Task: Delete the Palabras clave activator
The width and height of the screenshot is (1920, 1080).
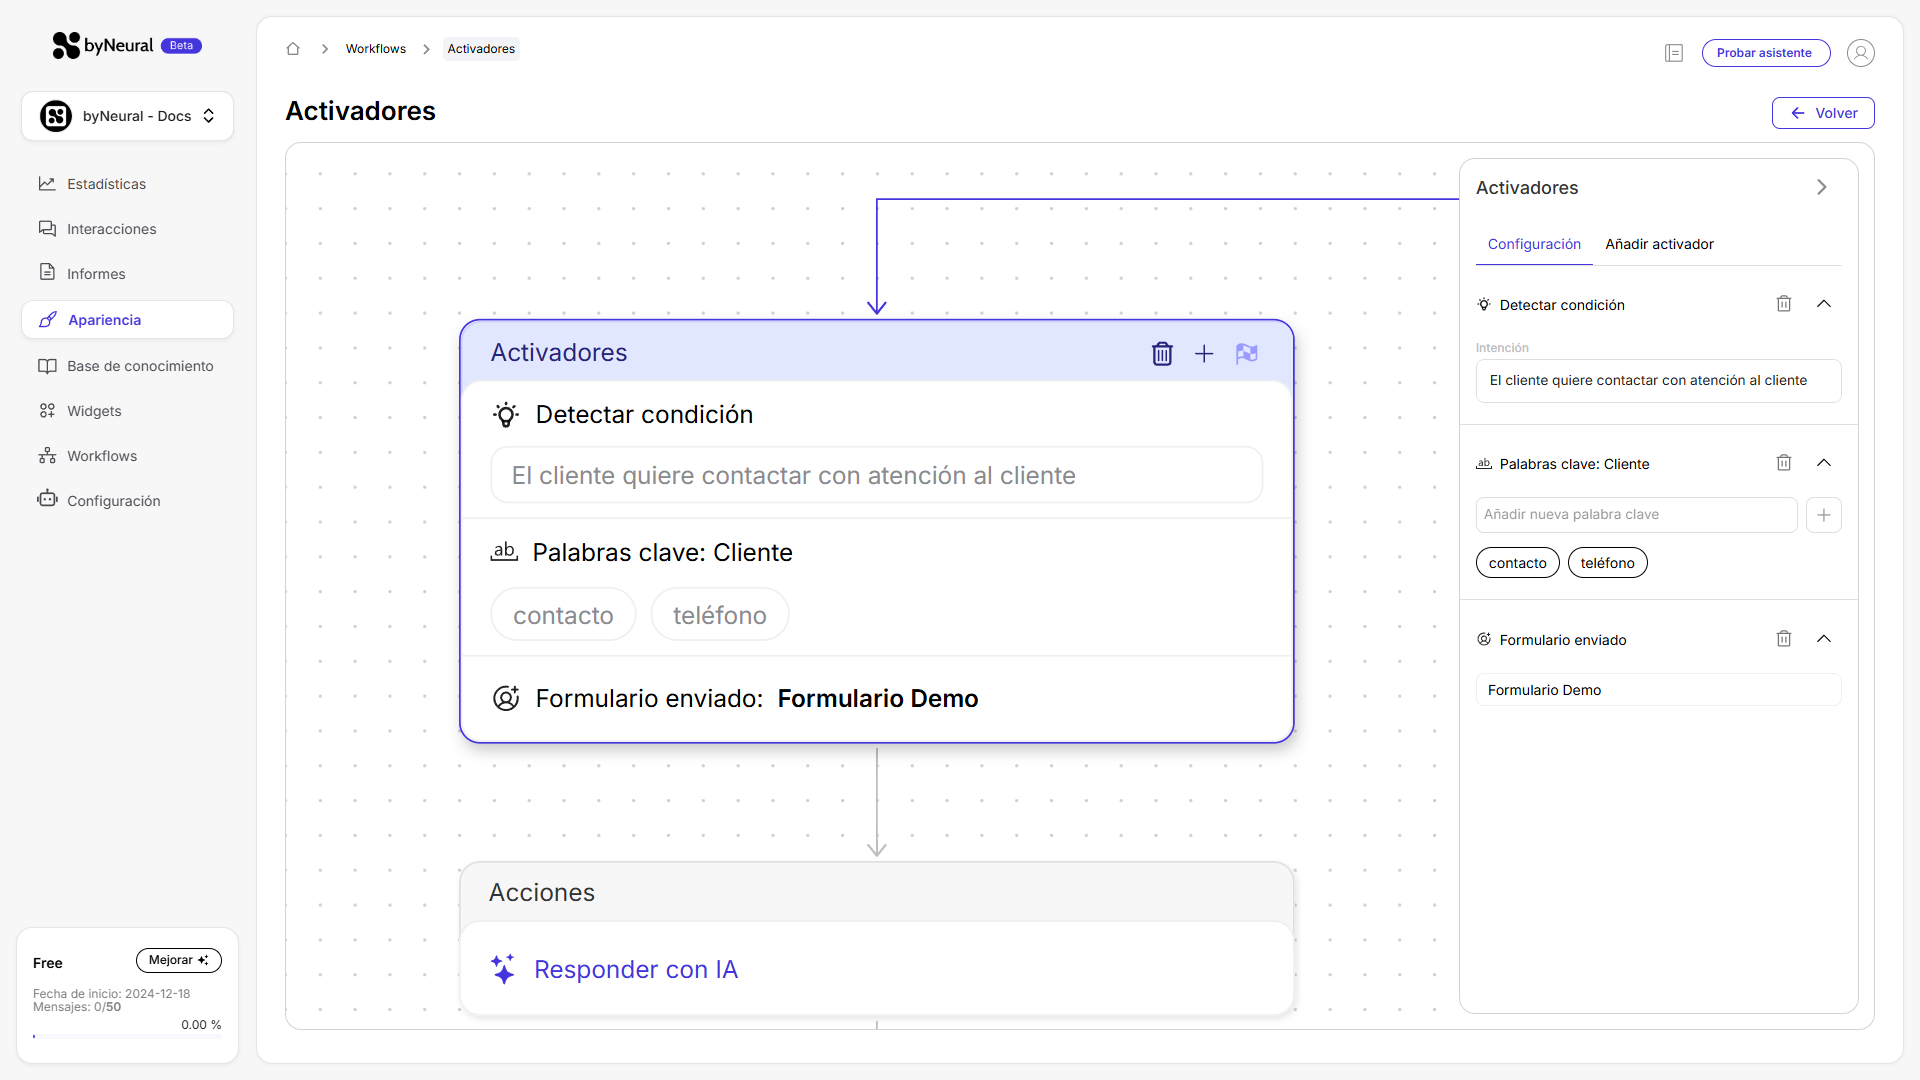Action: (x=1783, y=463)
